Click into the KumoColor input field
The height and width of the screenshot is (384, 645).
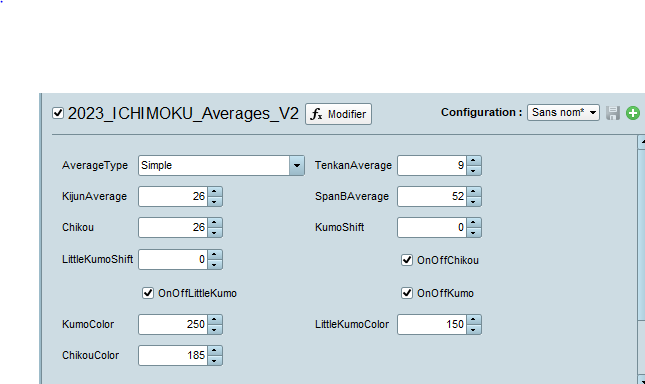click(173, 324)
